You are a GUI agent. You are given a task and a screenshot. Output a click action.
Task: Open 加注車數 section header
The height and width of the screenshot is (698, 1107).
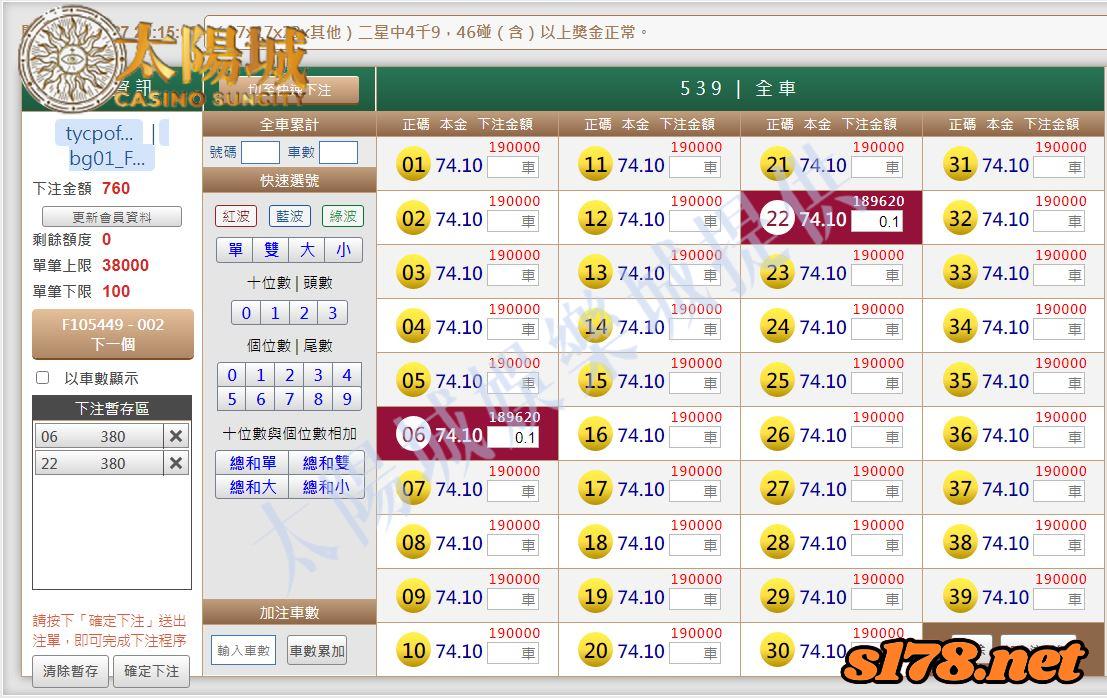(289, 613)
